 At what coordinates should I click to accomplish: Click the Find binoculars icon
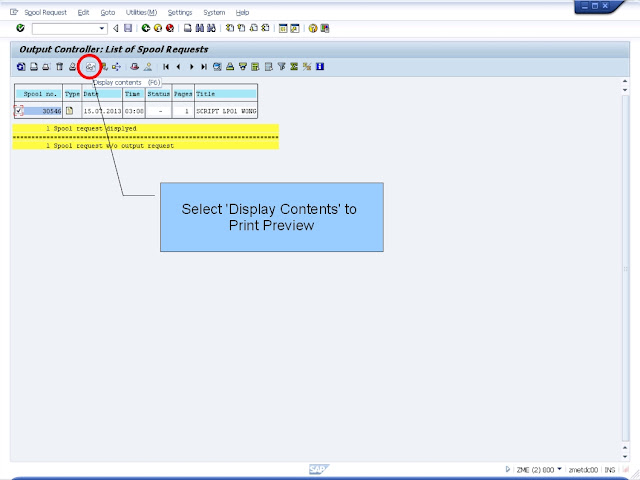(200, 28)
